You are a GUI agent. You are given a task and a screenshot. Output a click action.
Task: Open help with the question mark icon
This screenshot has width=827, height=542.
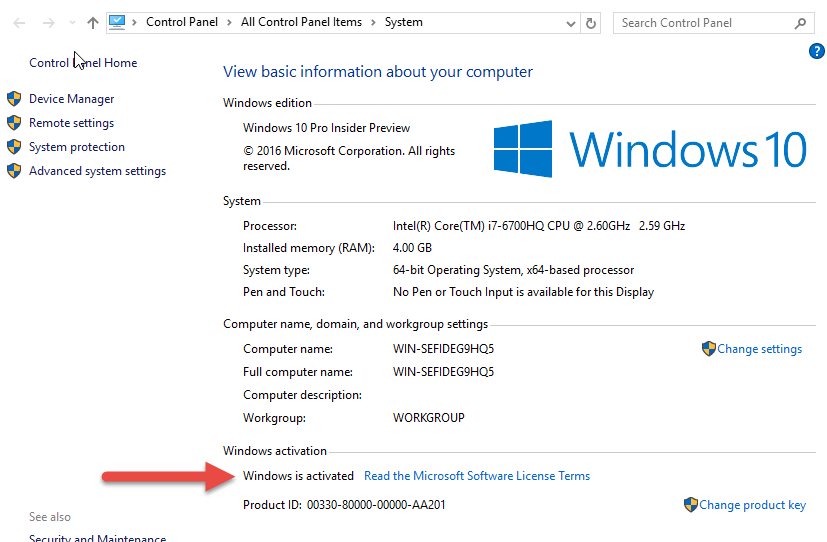tap(817, 51)
